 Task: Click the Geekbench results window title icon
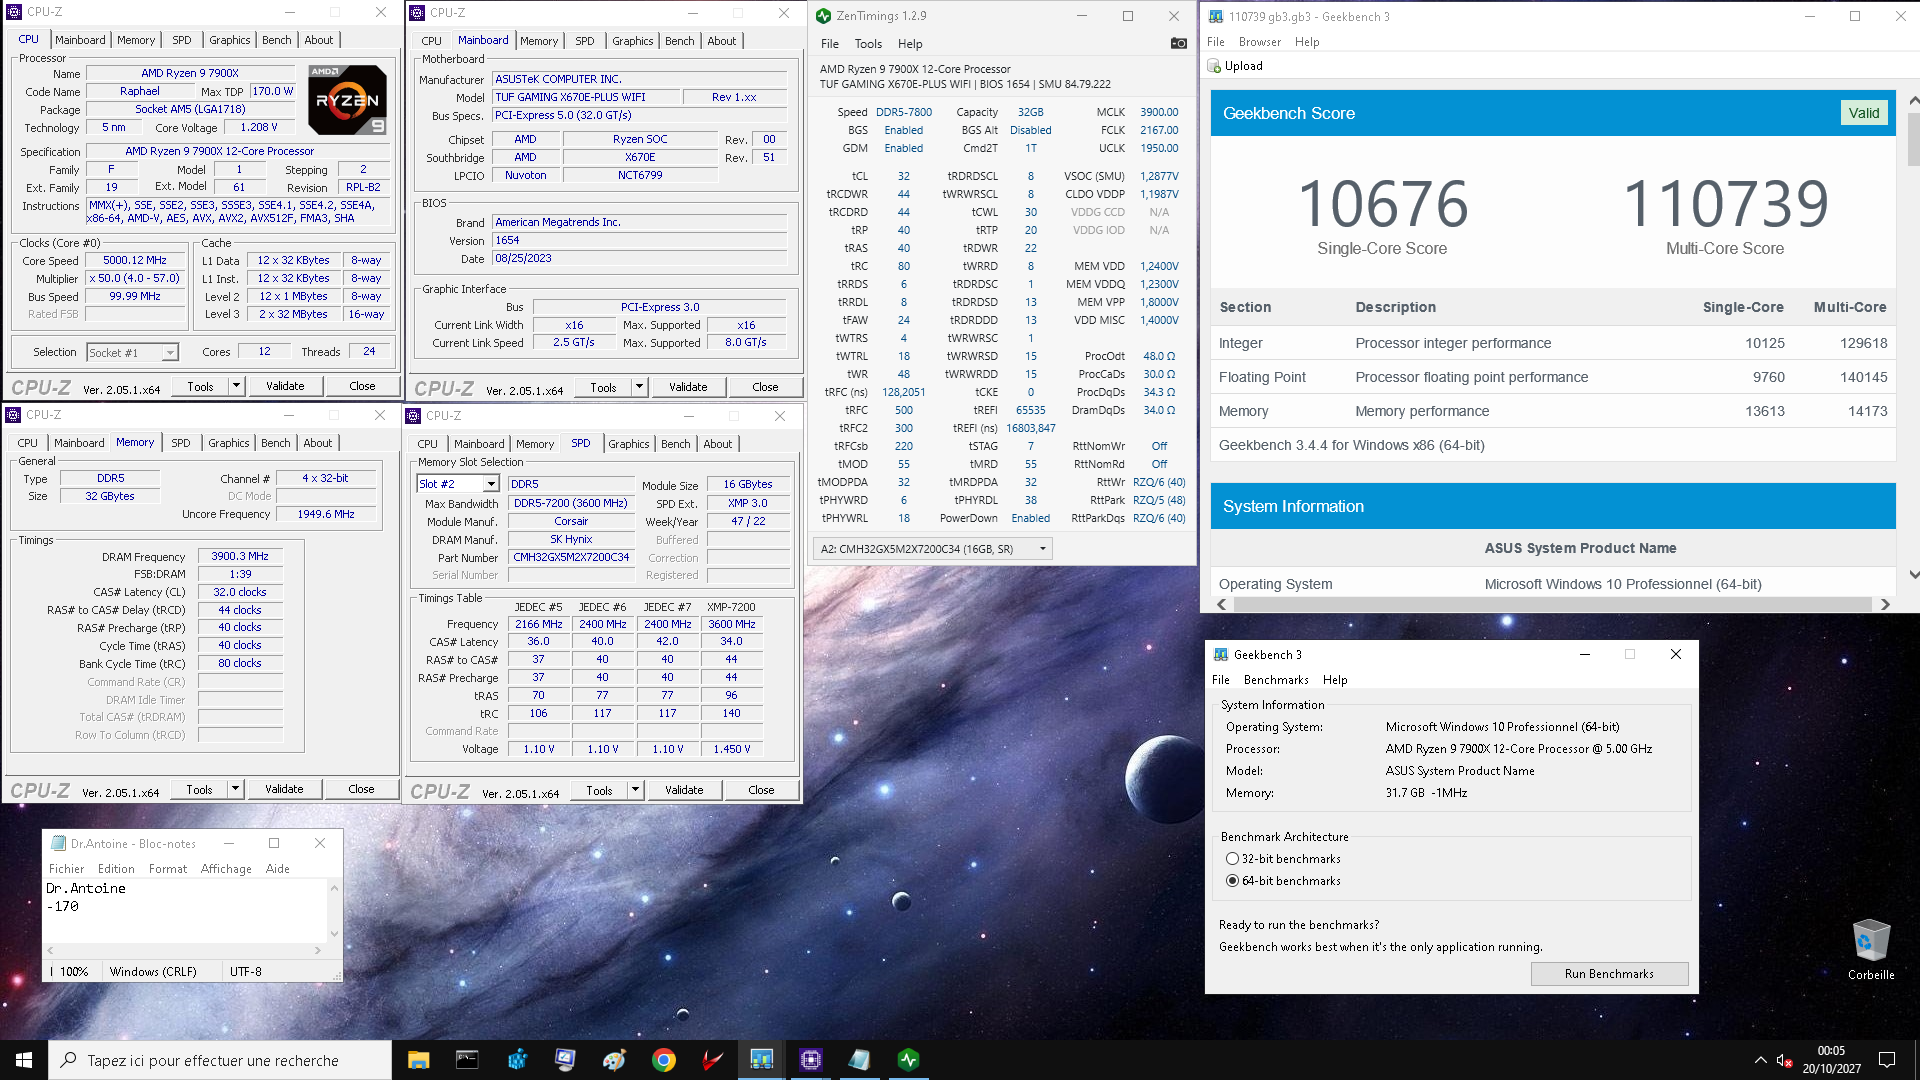1216,16
